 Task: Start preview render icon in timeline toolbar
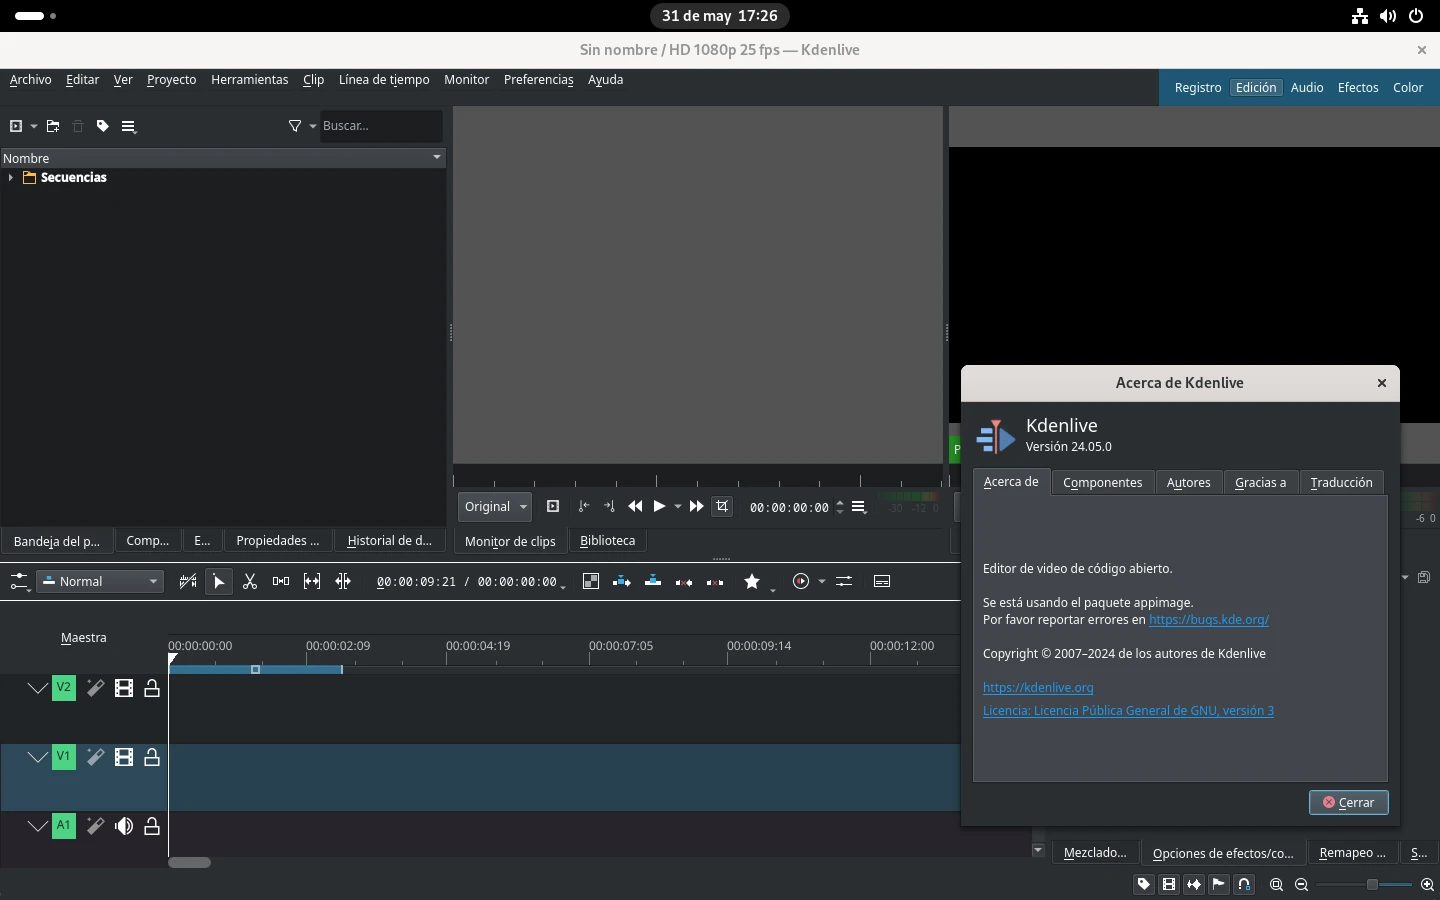click(801, 581)
